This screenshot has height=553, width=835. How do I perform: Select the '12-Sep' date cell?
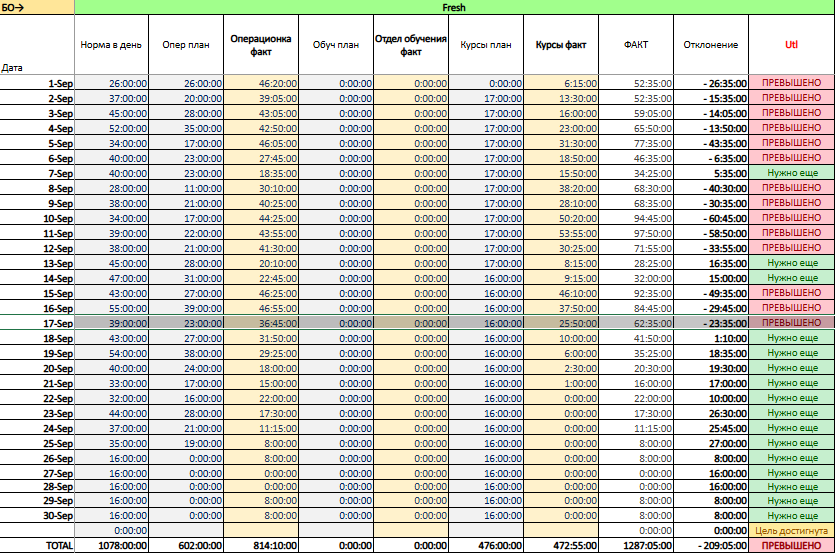pos(37,248)
